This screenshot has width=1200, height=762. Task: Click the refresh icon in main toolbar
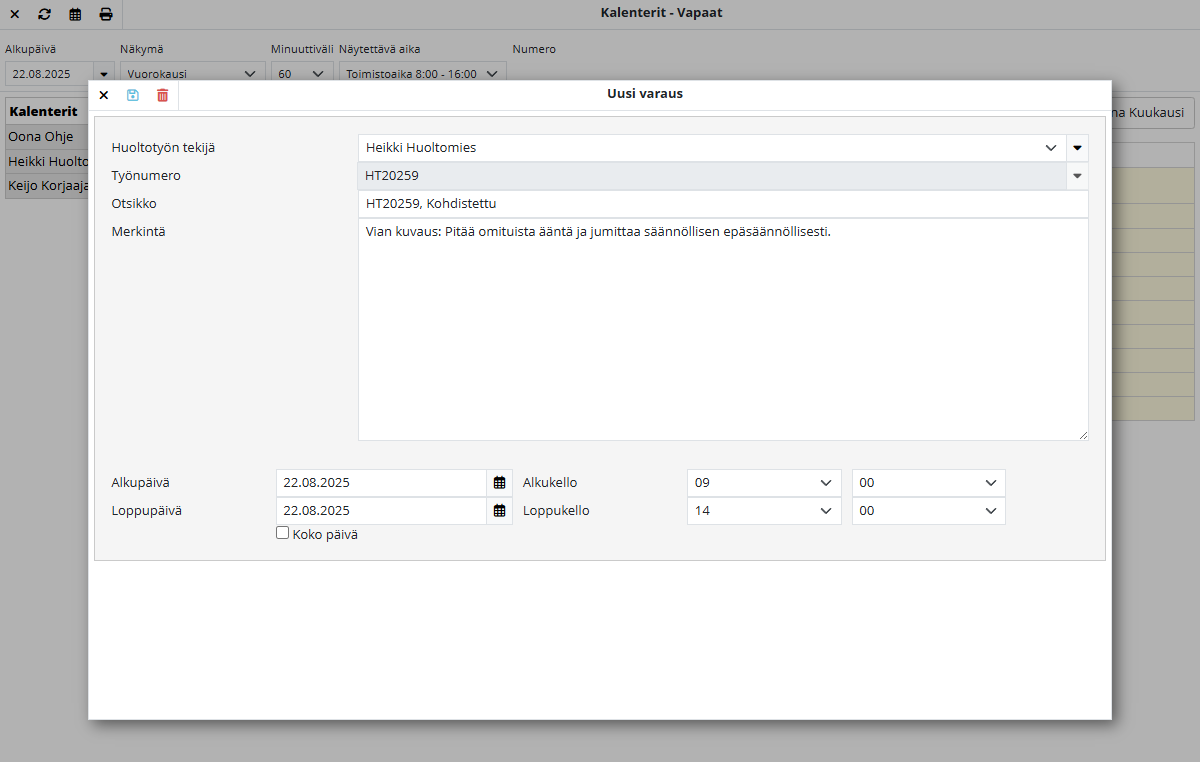coord(44,14)
